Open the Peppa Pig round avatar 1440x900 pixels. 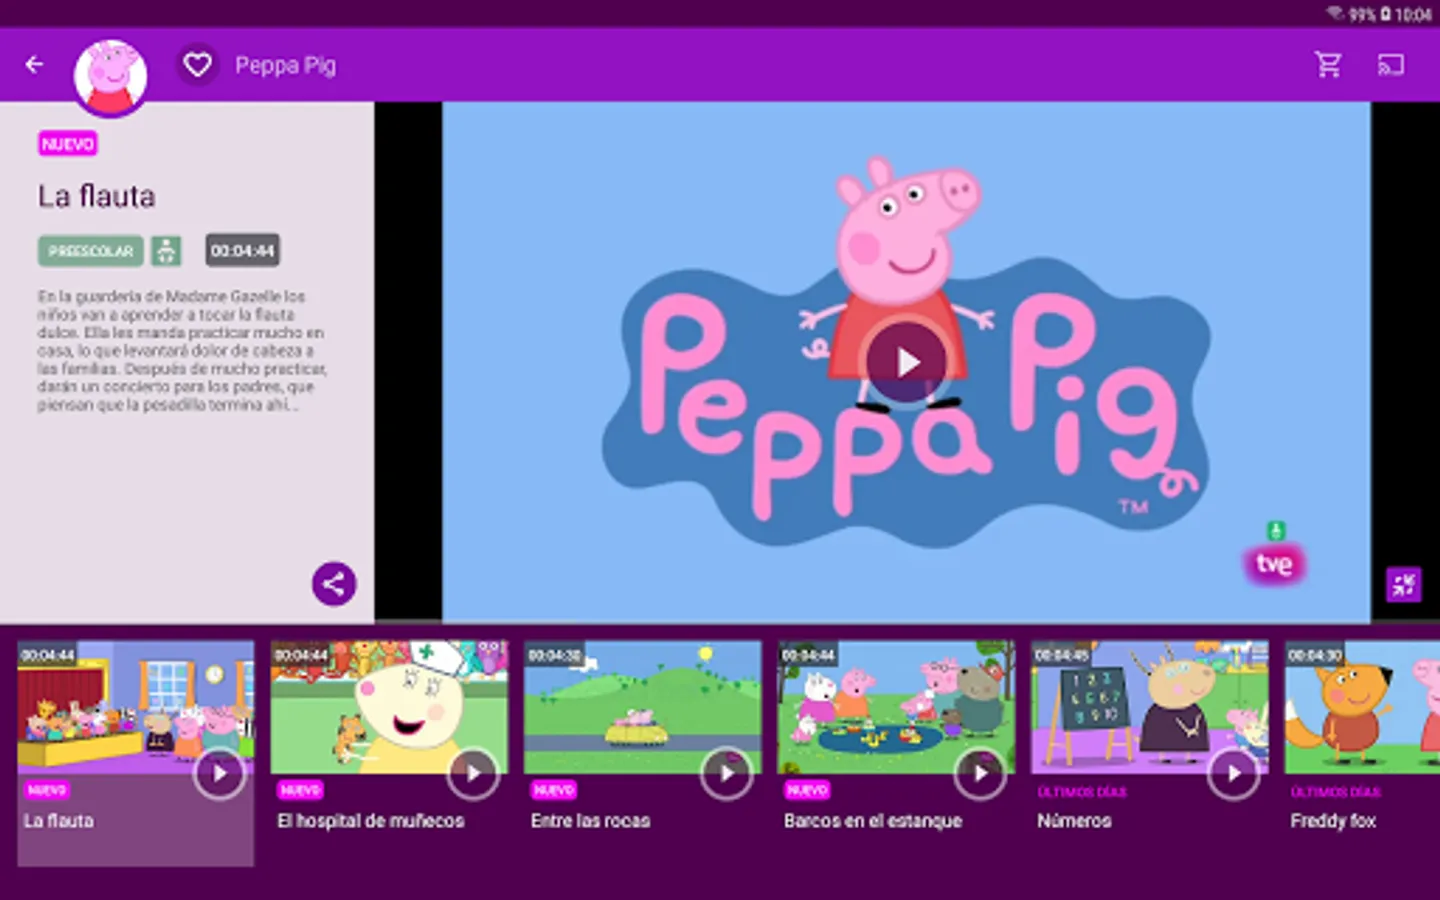point(111,77)
